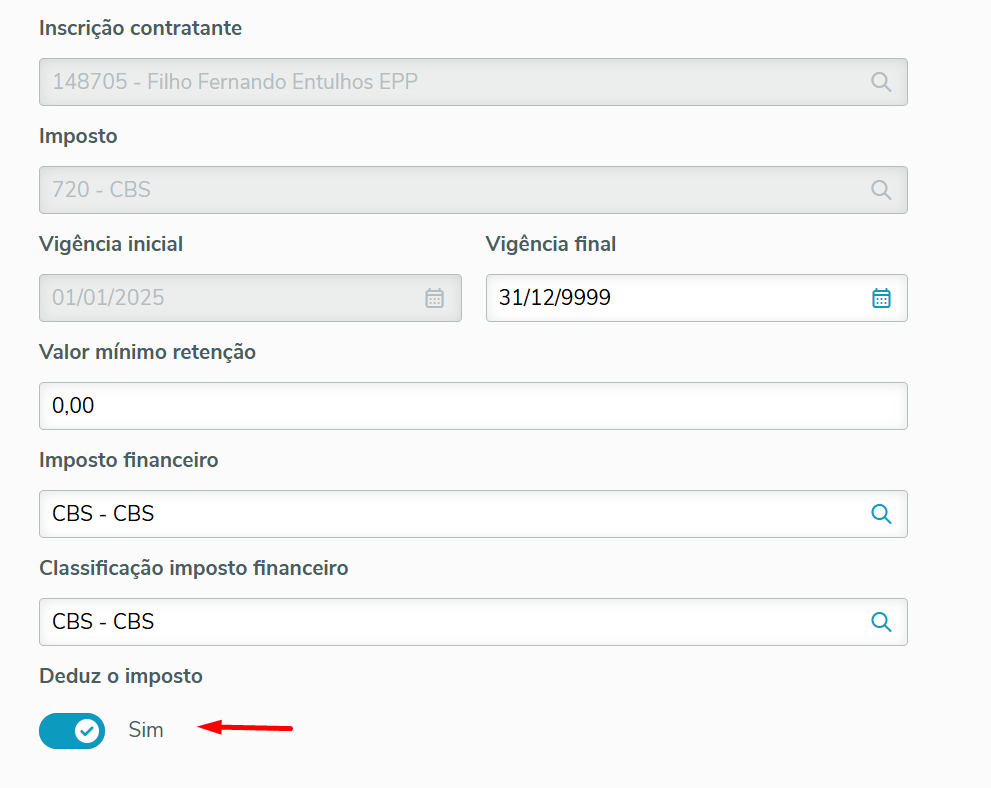Click into the Imposto financeiro text box
Image resolution: width=991 pixels, height=788 pixels.
point(450,514)
